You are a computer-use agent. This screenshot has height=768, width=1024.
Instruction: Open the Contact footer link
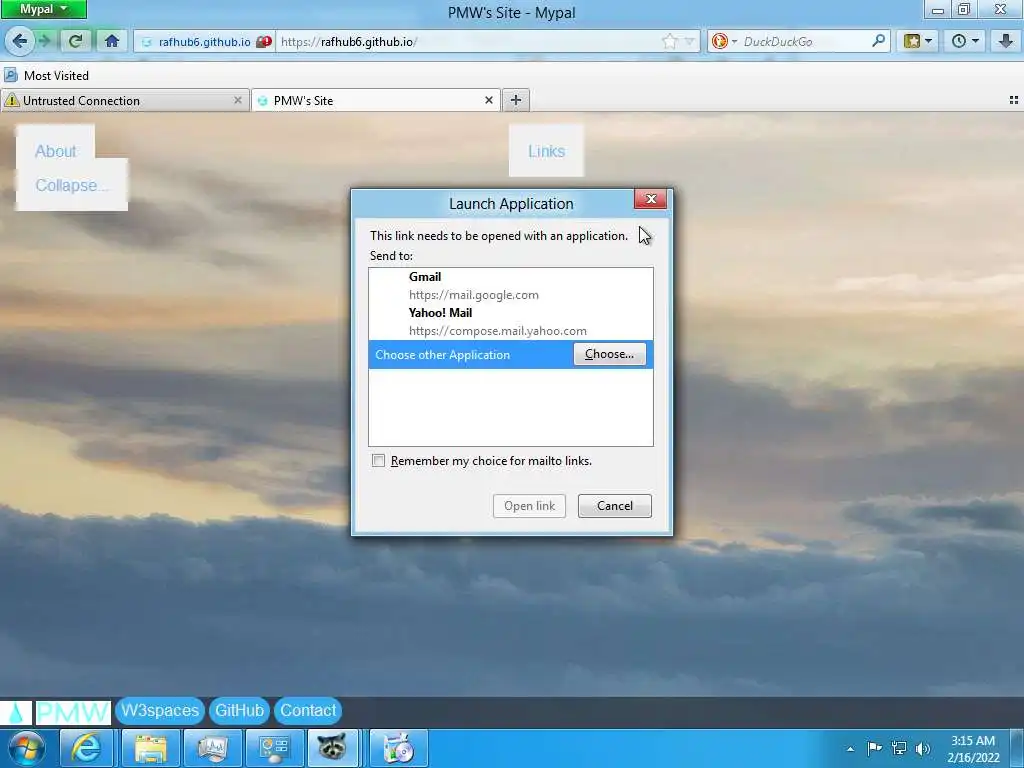[308, 711]
